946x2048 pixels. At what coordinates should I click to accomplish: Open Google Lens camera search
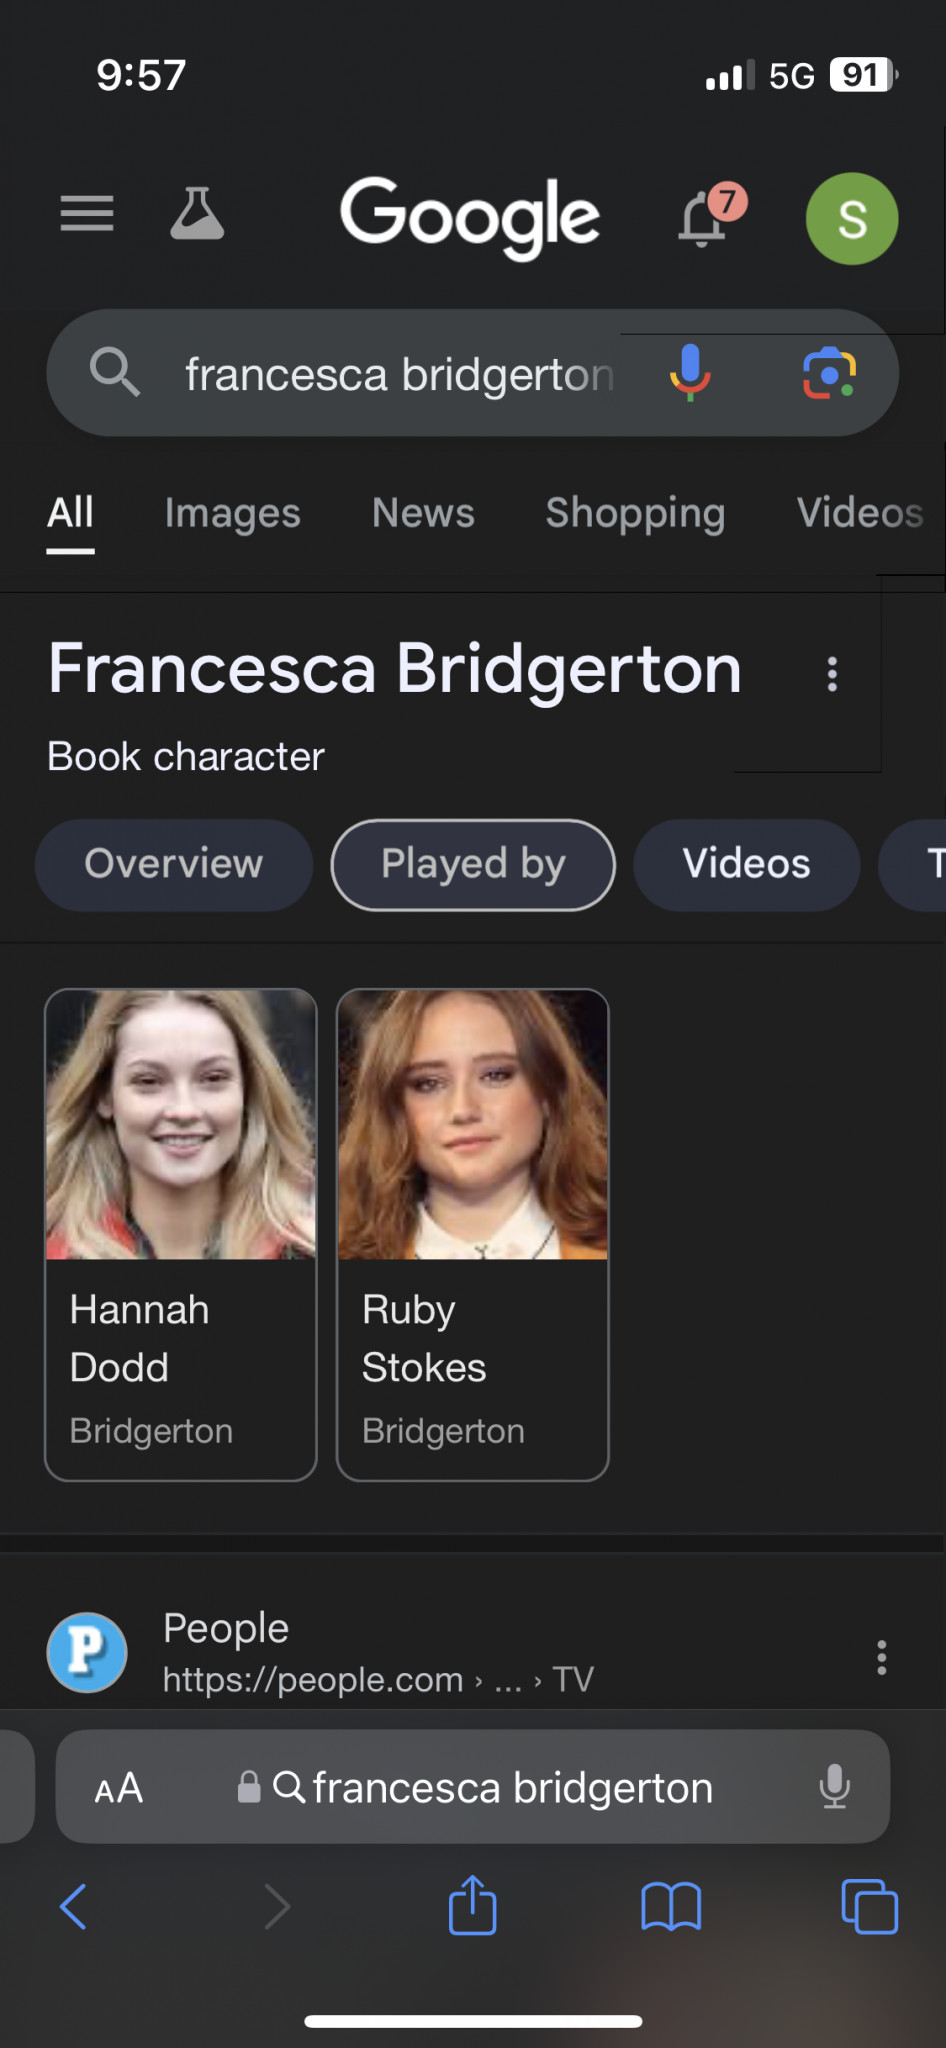829,373
